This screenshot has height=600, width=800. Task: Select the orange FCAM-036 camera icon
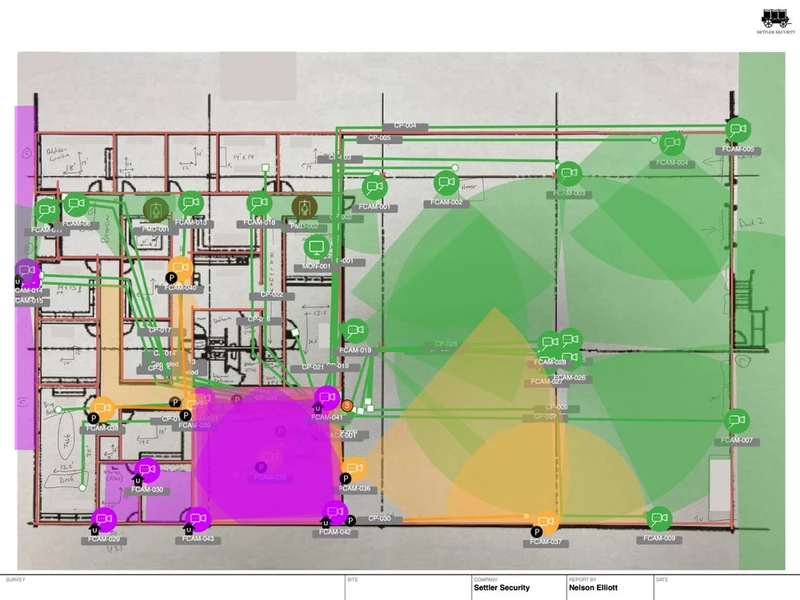click(x=354, y=470)
